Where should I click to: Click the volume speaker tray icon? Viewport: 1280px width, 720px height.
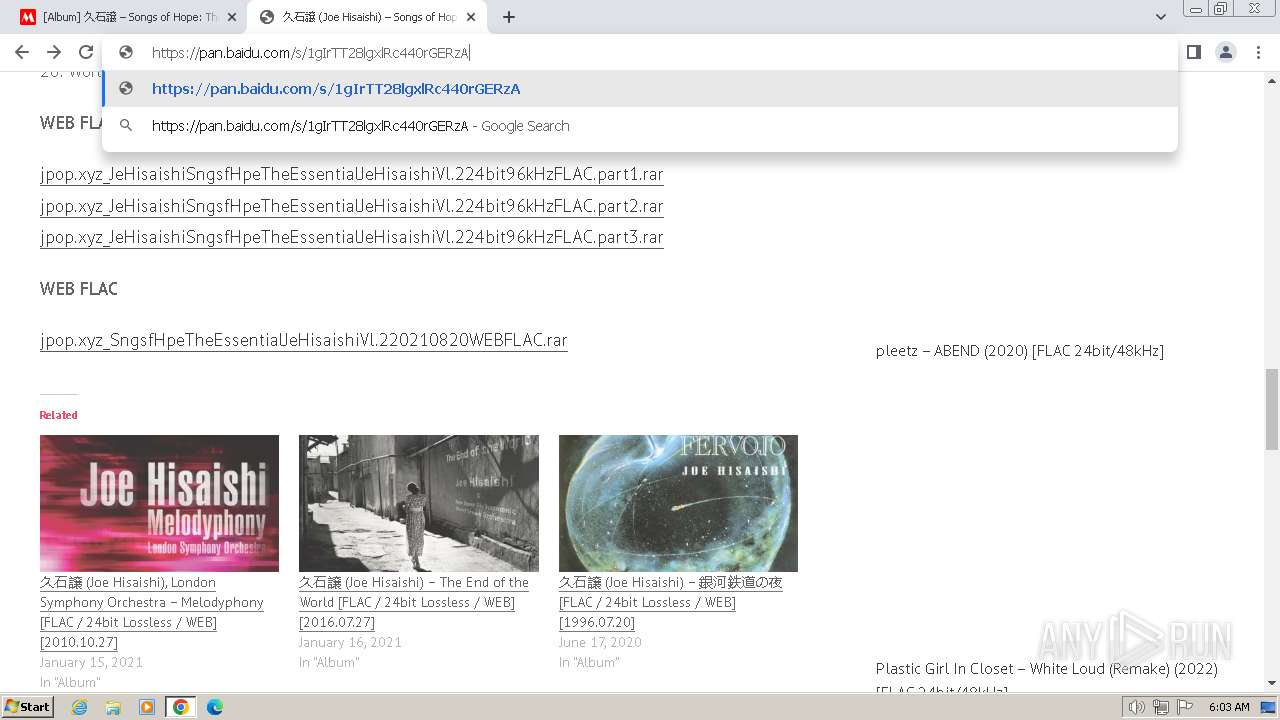tap(1137, 707)
